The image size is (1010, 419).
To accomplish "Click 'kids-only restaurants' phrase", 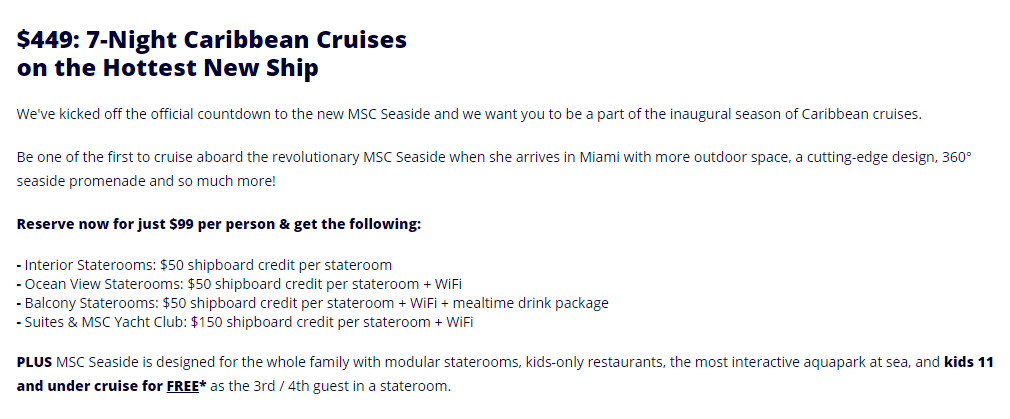I will point(595,362).
